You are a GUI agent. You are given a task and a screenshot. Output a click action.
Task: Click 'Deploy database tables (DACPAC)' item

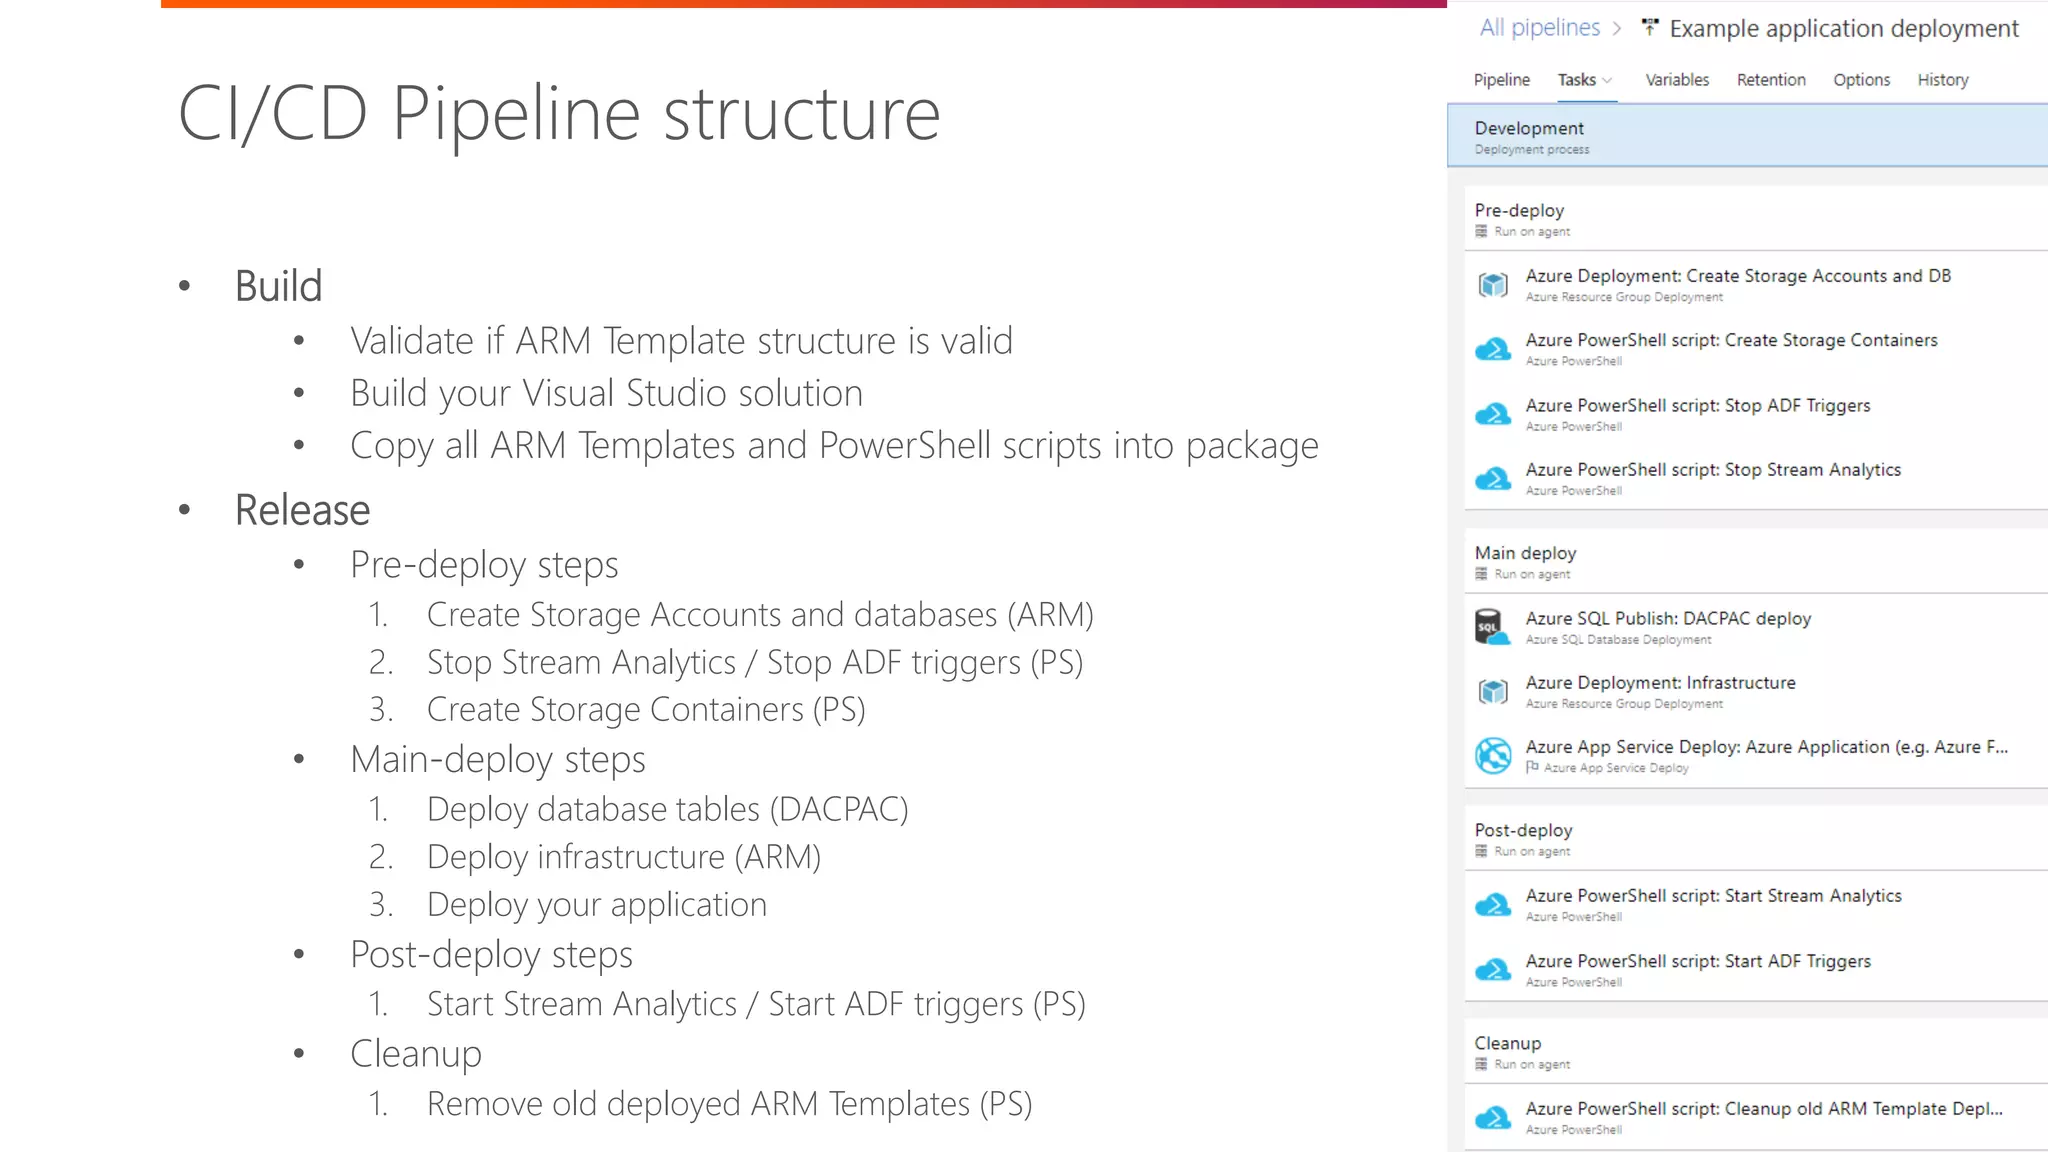[x=667, y=810]
